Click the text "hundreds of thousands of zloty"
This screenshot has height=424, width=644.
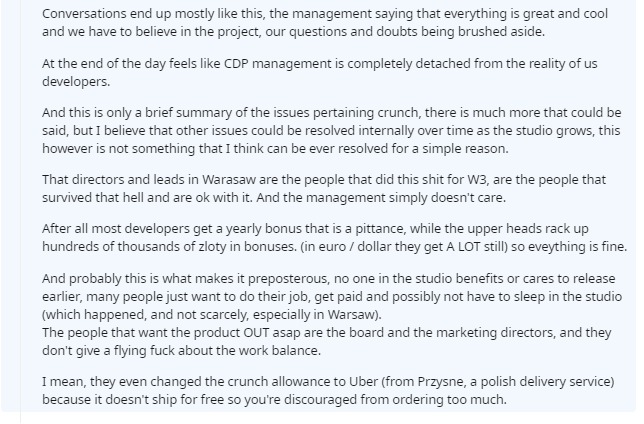[x=141, y=245]
